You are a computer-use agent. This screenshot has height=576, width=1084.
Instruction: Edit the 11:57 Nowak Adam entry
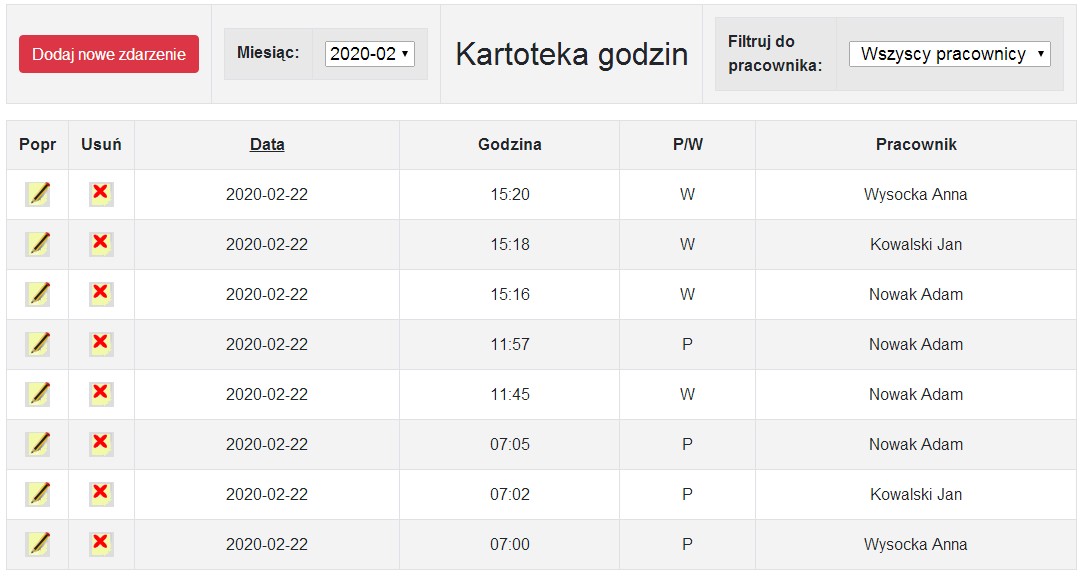(x=38, y=344)
